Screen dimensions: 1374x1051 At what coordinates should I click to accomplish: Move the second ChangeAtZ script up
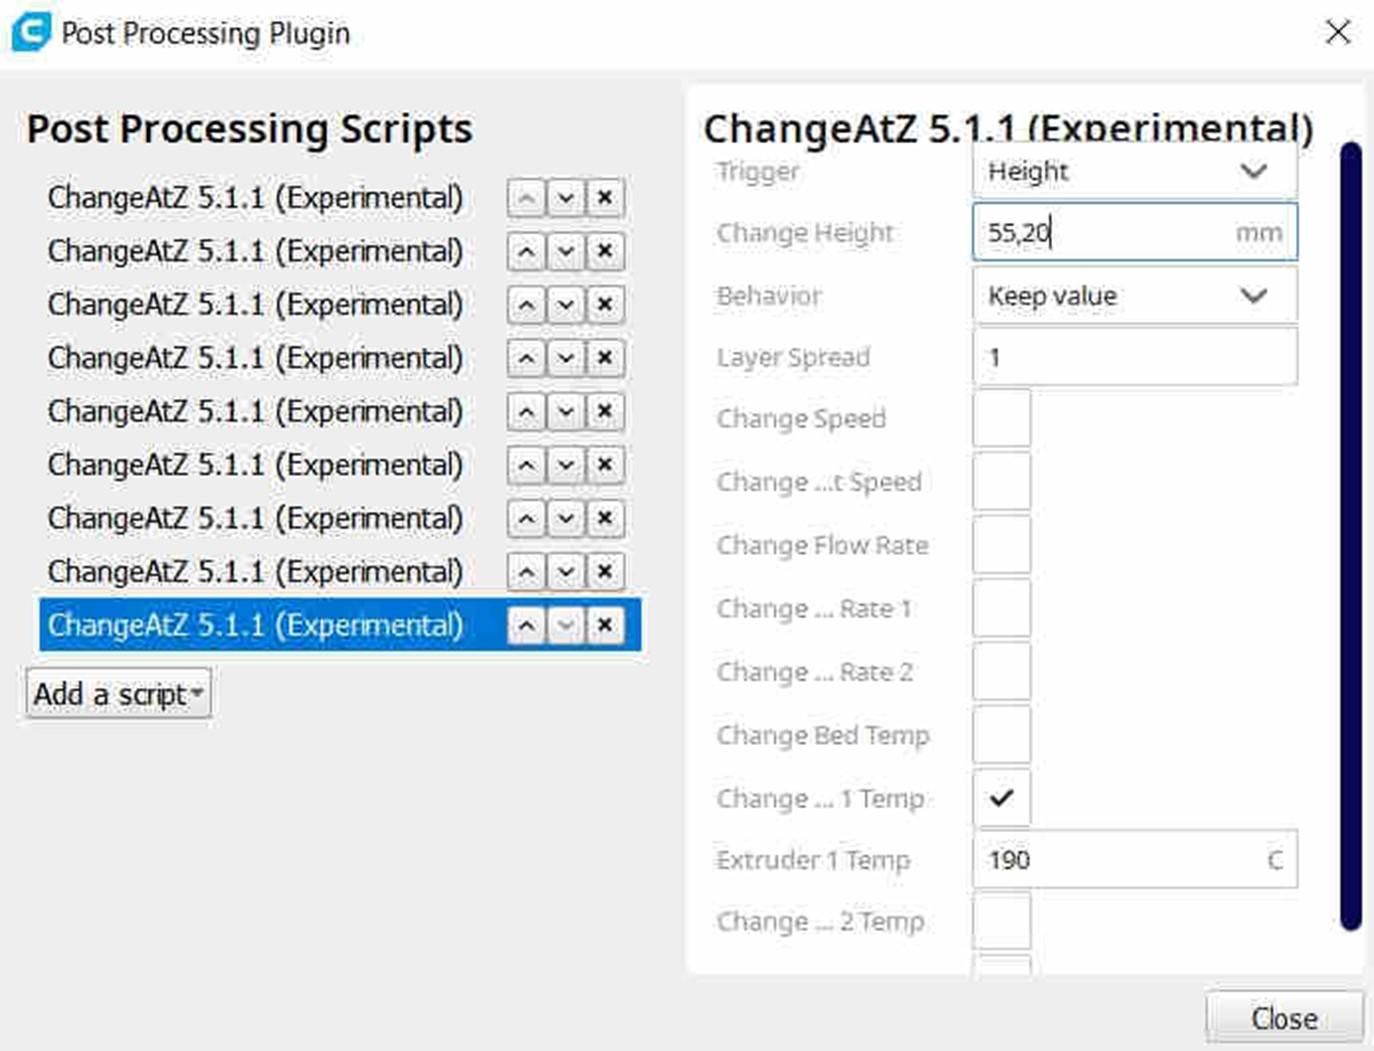(x=526, y=251)
